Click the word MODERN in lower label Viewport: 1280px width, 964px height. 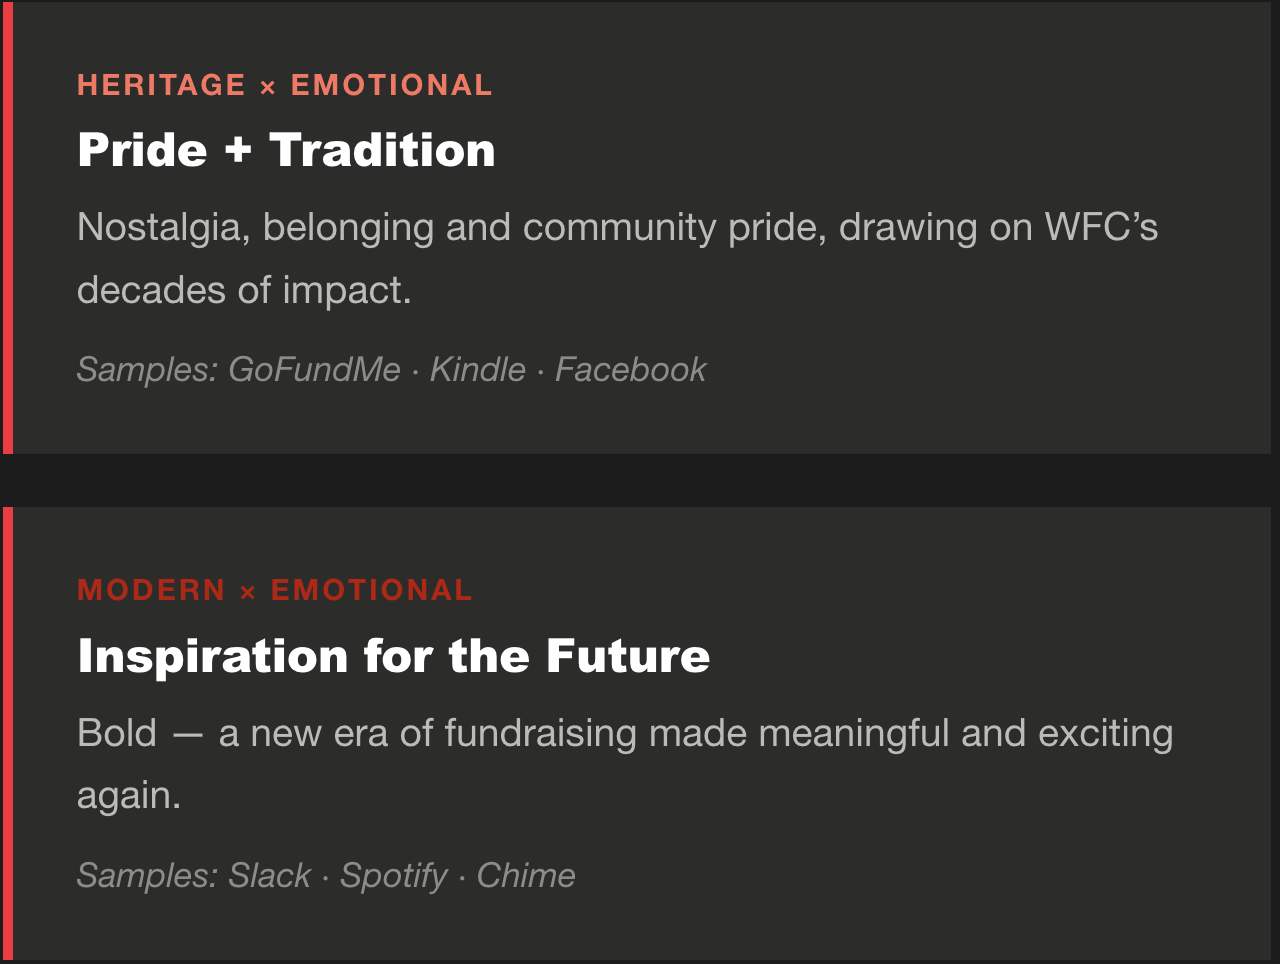point(151,590)
